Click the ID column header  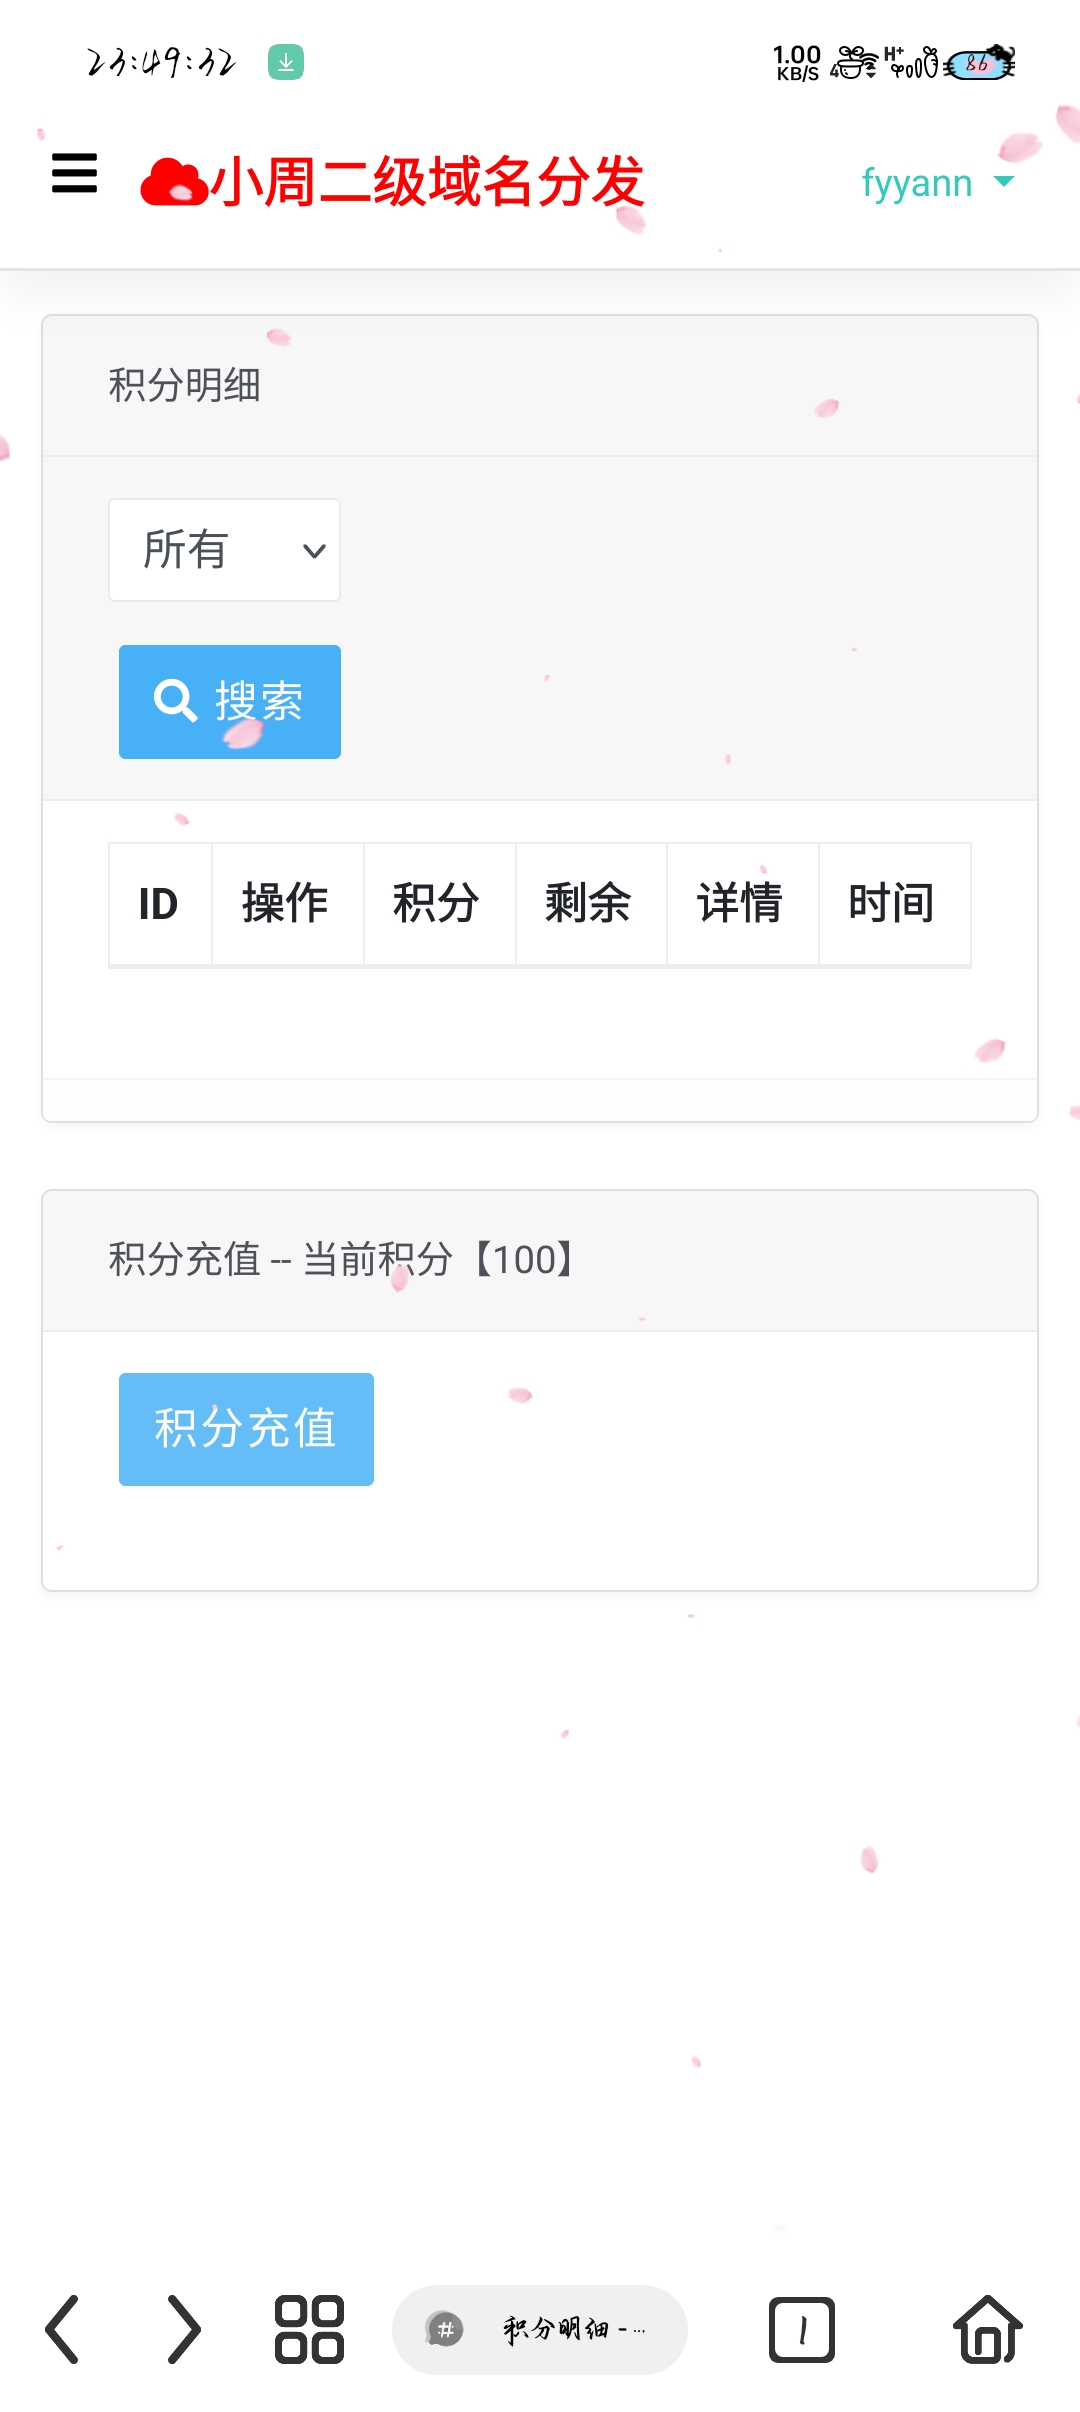pos(159,904)
